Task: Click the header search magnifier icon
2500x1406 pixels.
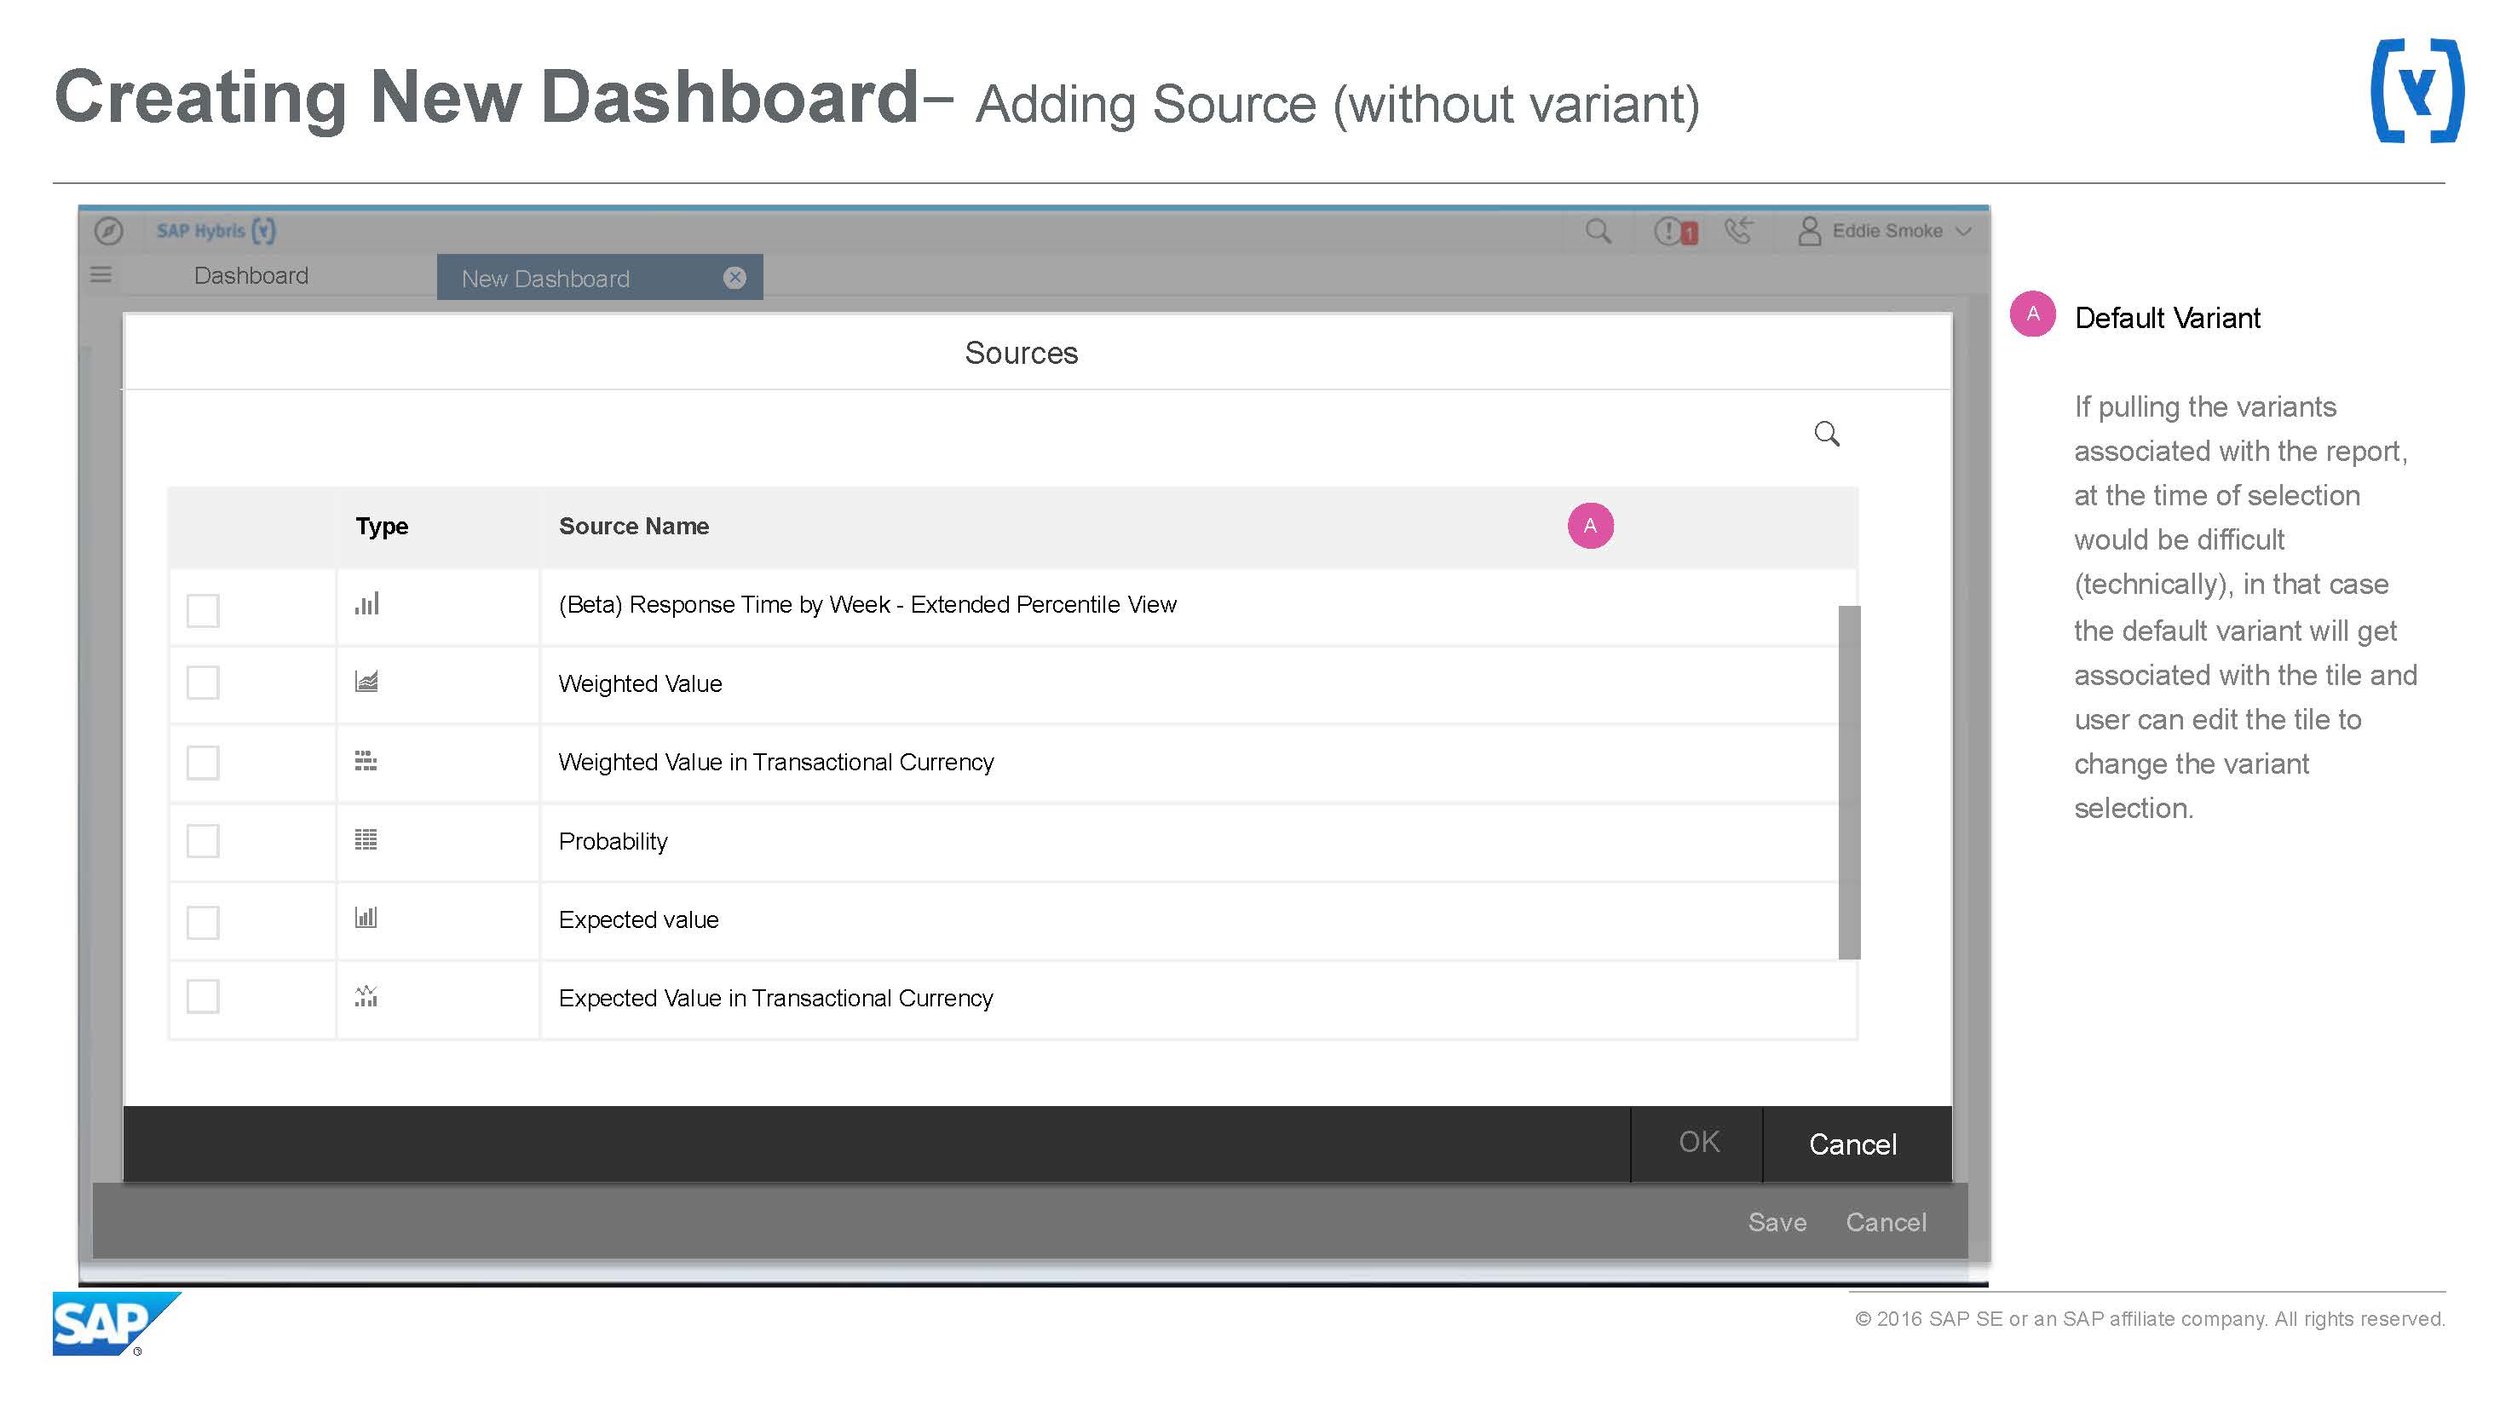Action: 1598,232
